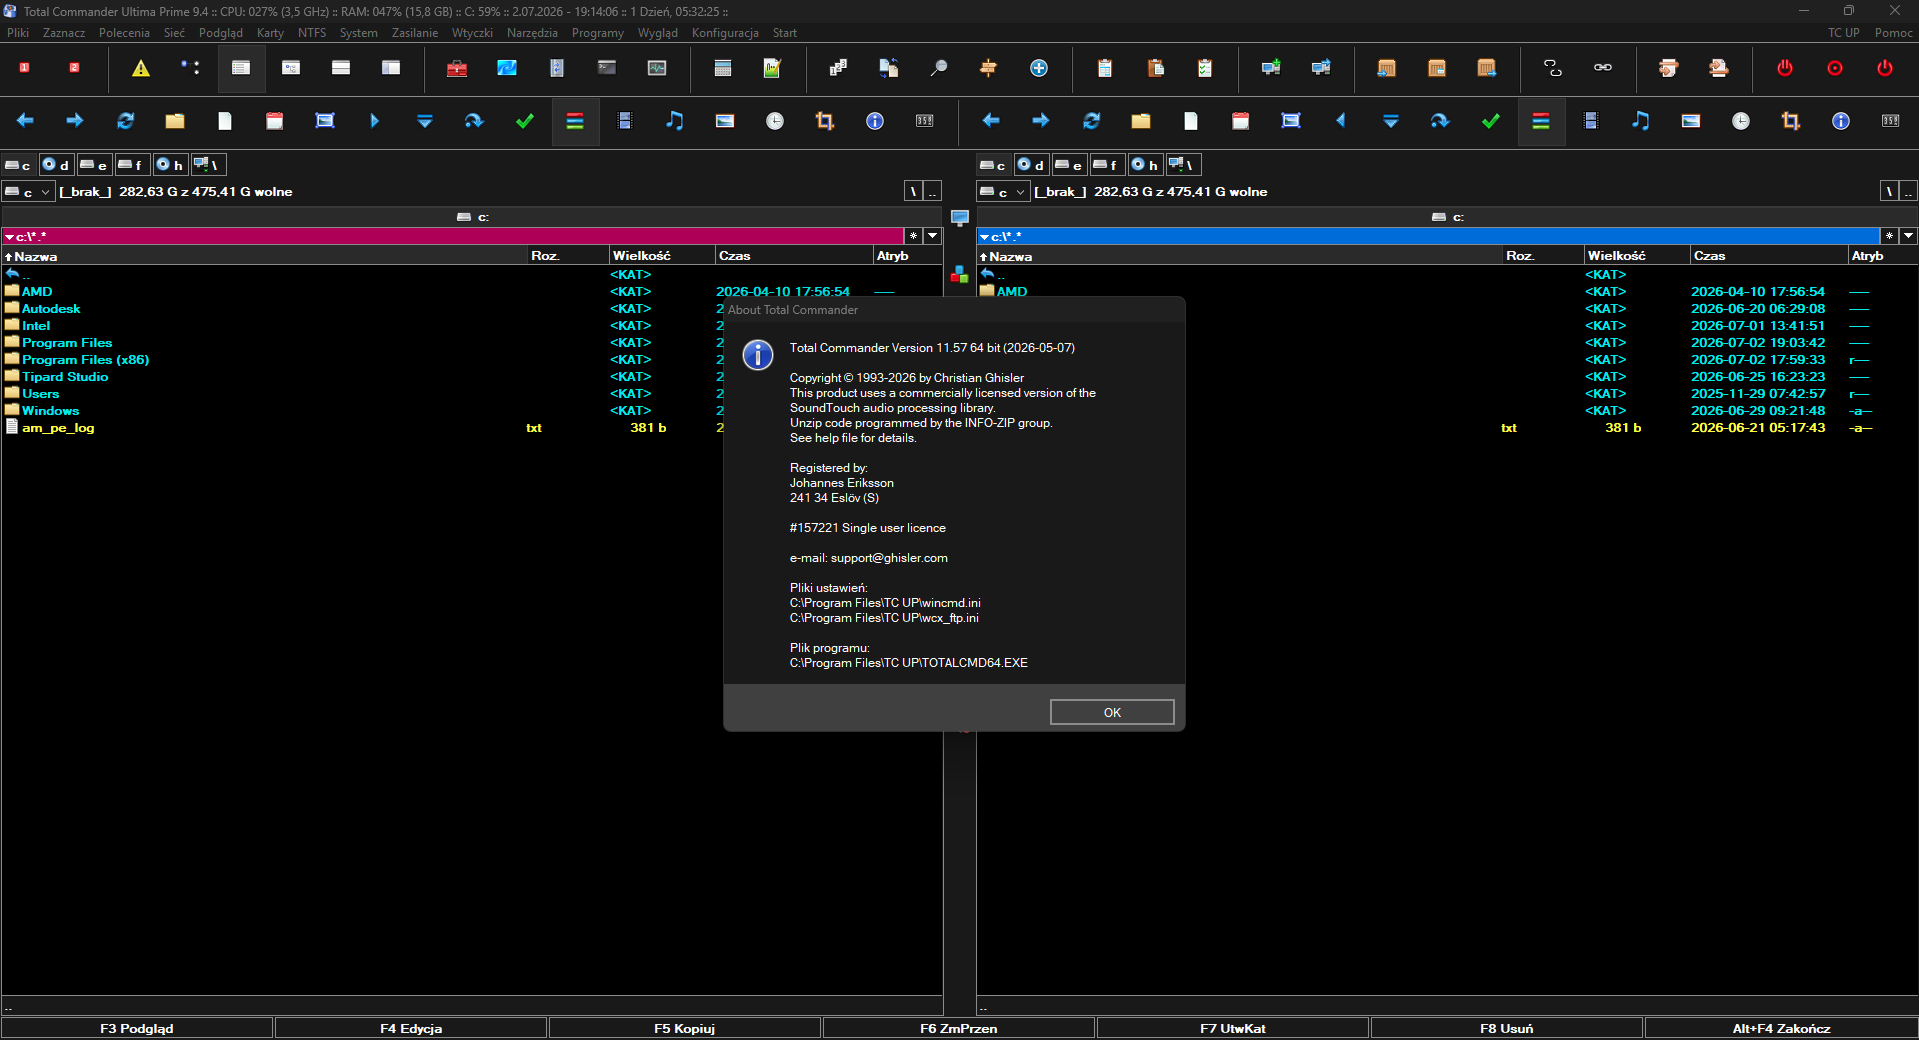Open left panel directory history dropdown arrow
The width and height of the screenshot is (1919, 1040).
[x=932, y=236]
